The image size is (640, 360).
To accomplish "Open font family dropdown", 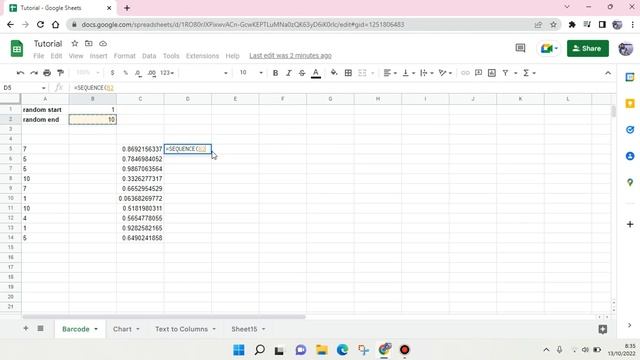I will (204, 73).
